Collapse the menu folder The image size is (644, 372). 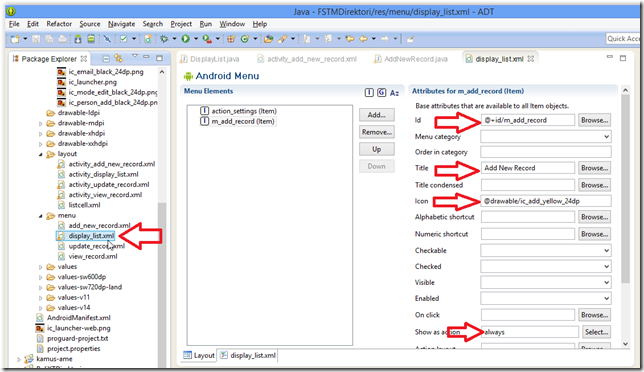[x=41, y=216]
